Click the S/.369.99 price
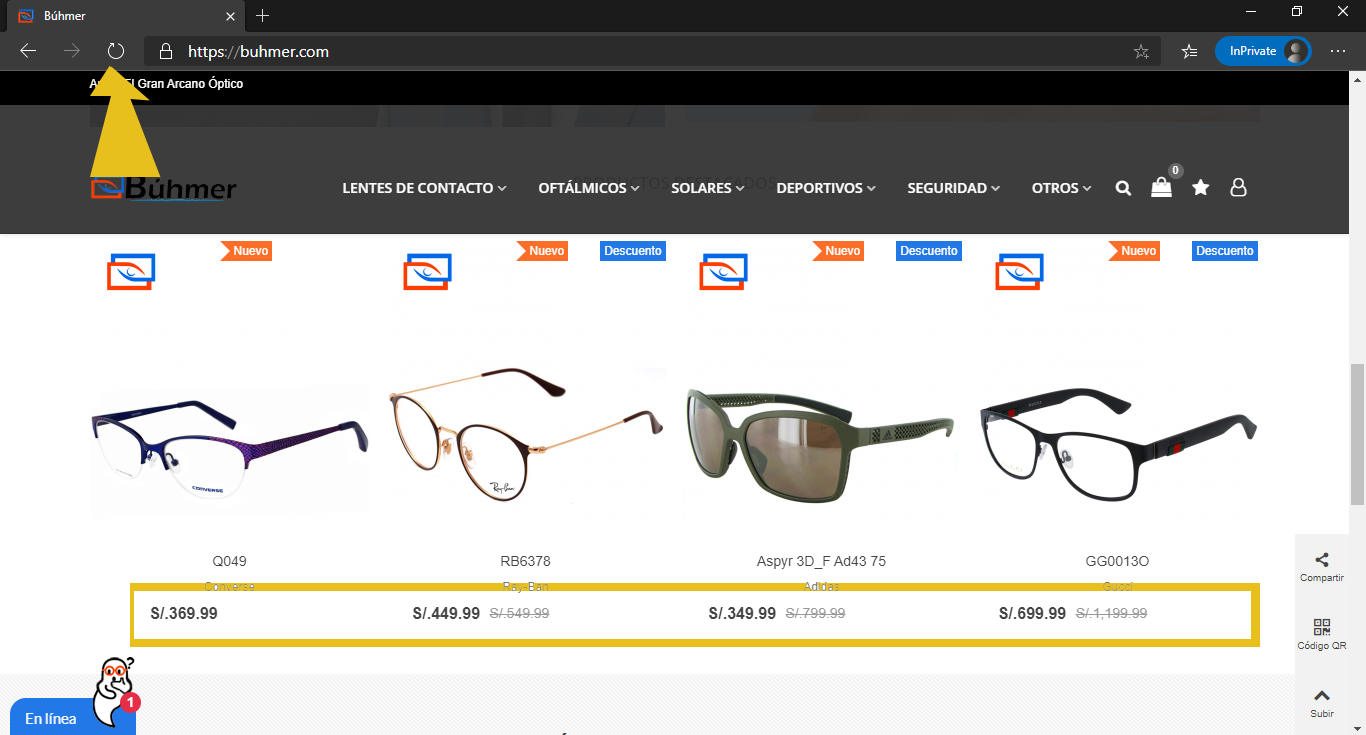The width and height of the screenshot is (1366, 735). coord(184,613)
